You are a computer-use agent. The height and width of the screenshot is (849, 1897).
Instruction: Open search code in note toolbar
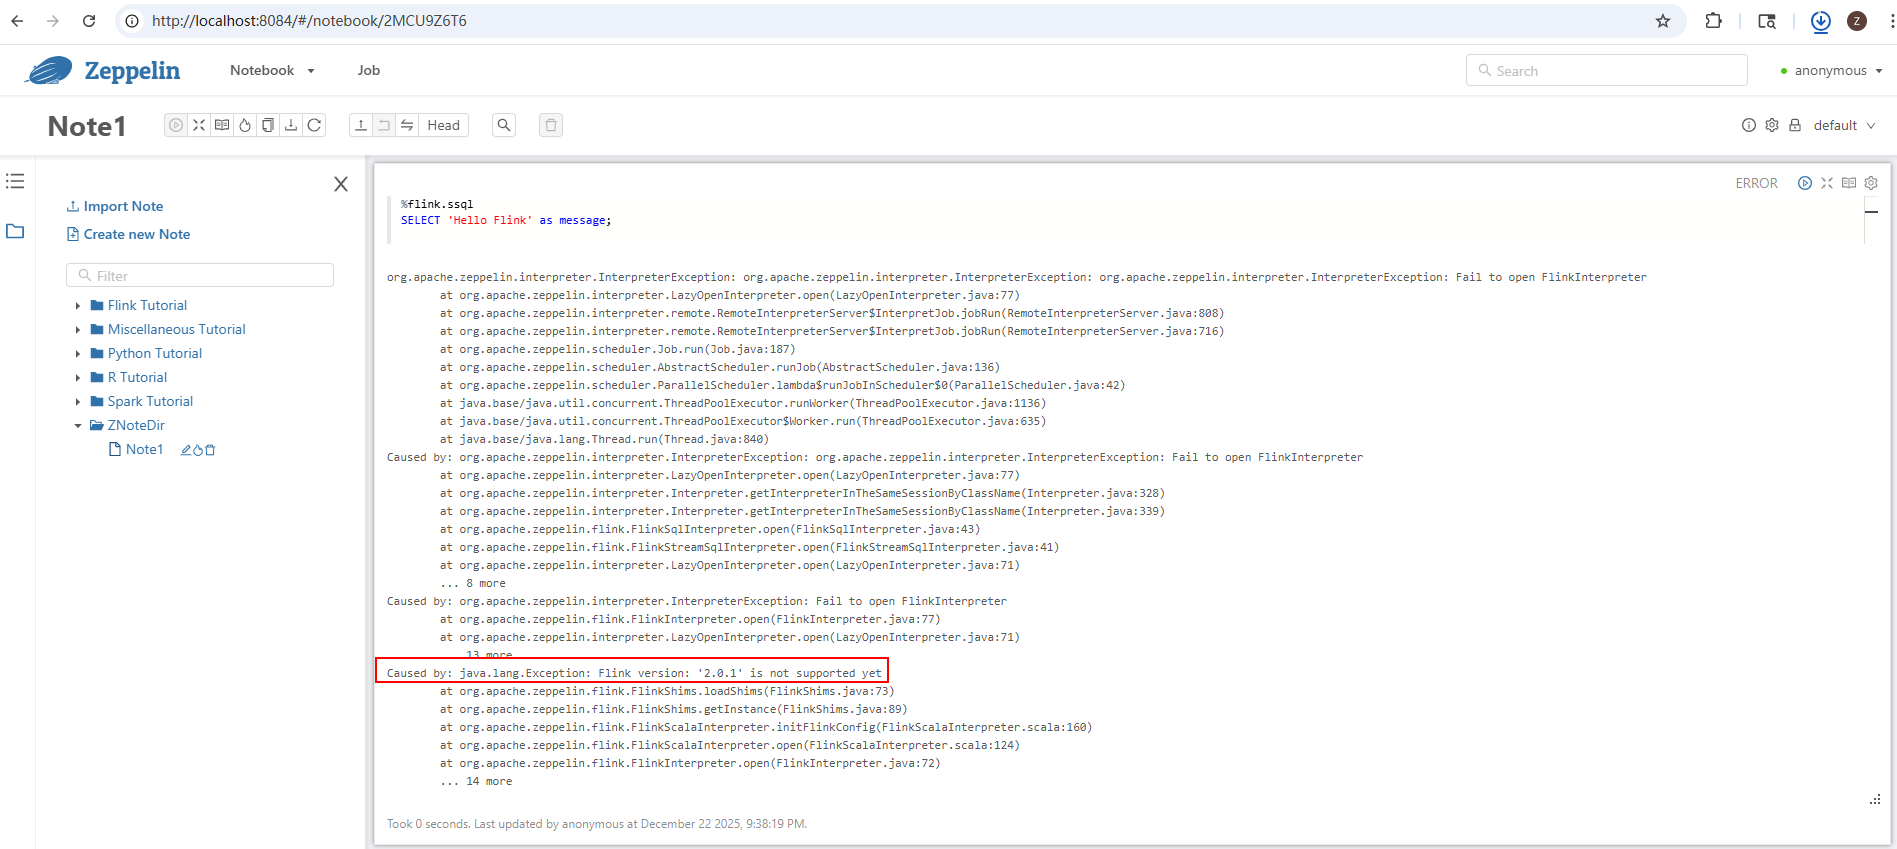[x=504, y=125]
